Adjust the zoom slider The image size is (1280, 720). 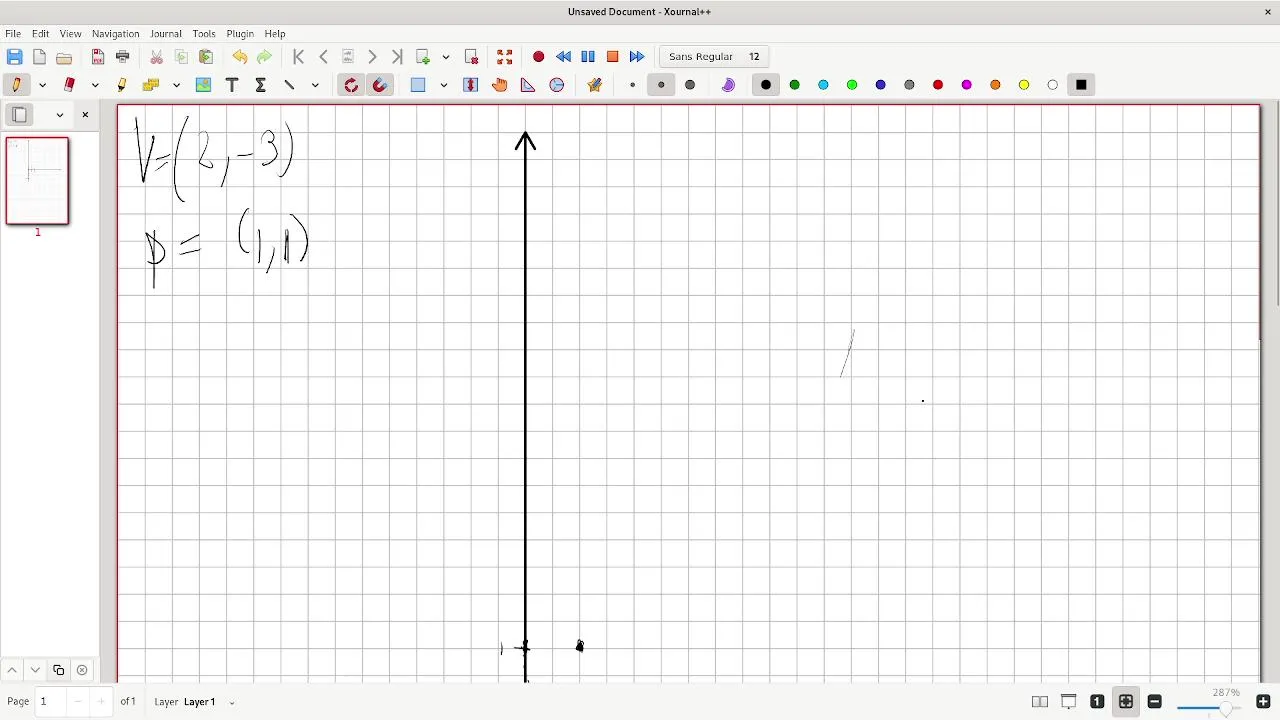(x=1211, y=708)
